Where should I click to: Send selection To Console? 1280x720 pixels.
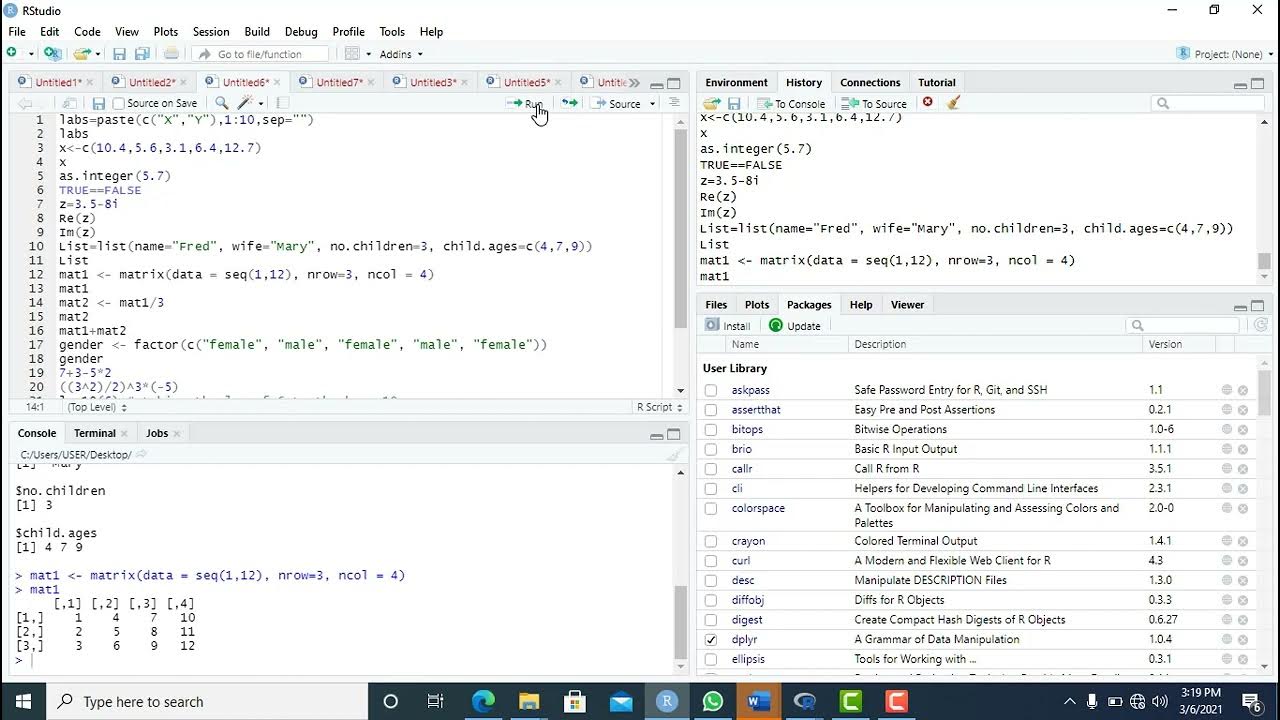coord(791,103)
